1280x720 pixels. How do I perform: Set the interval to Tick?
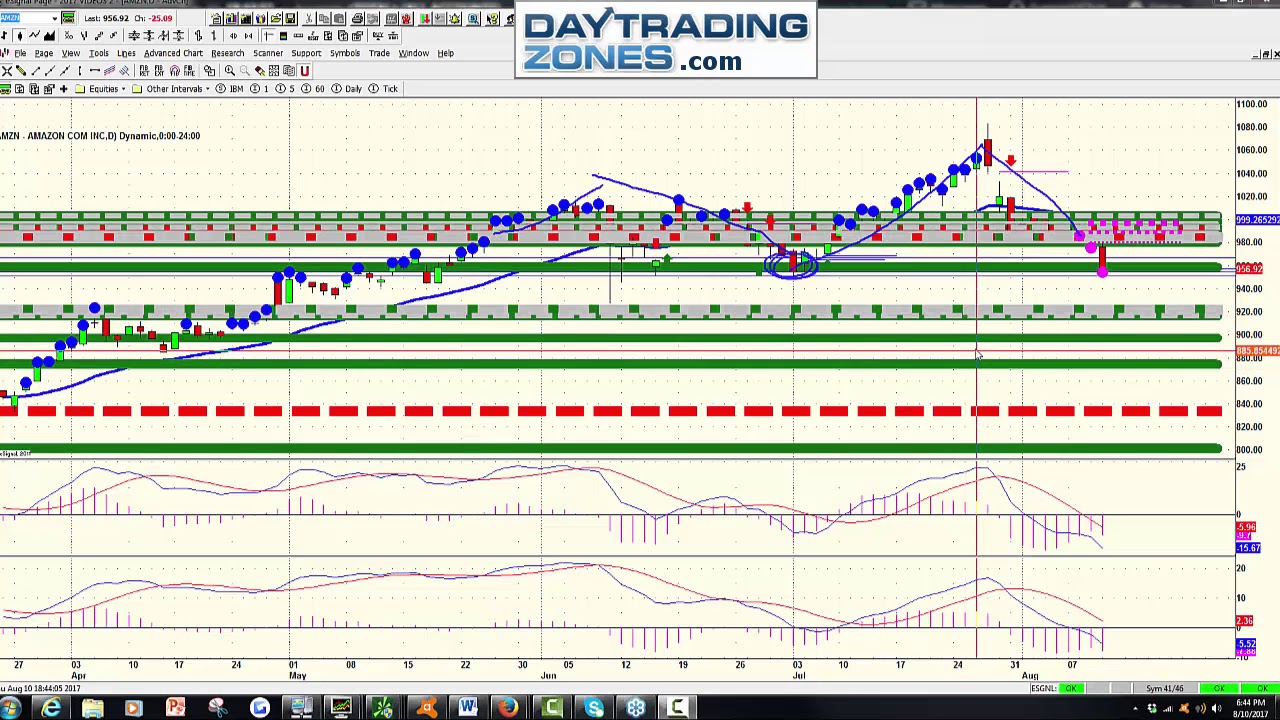[384, 89]
